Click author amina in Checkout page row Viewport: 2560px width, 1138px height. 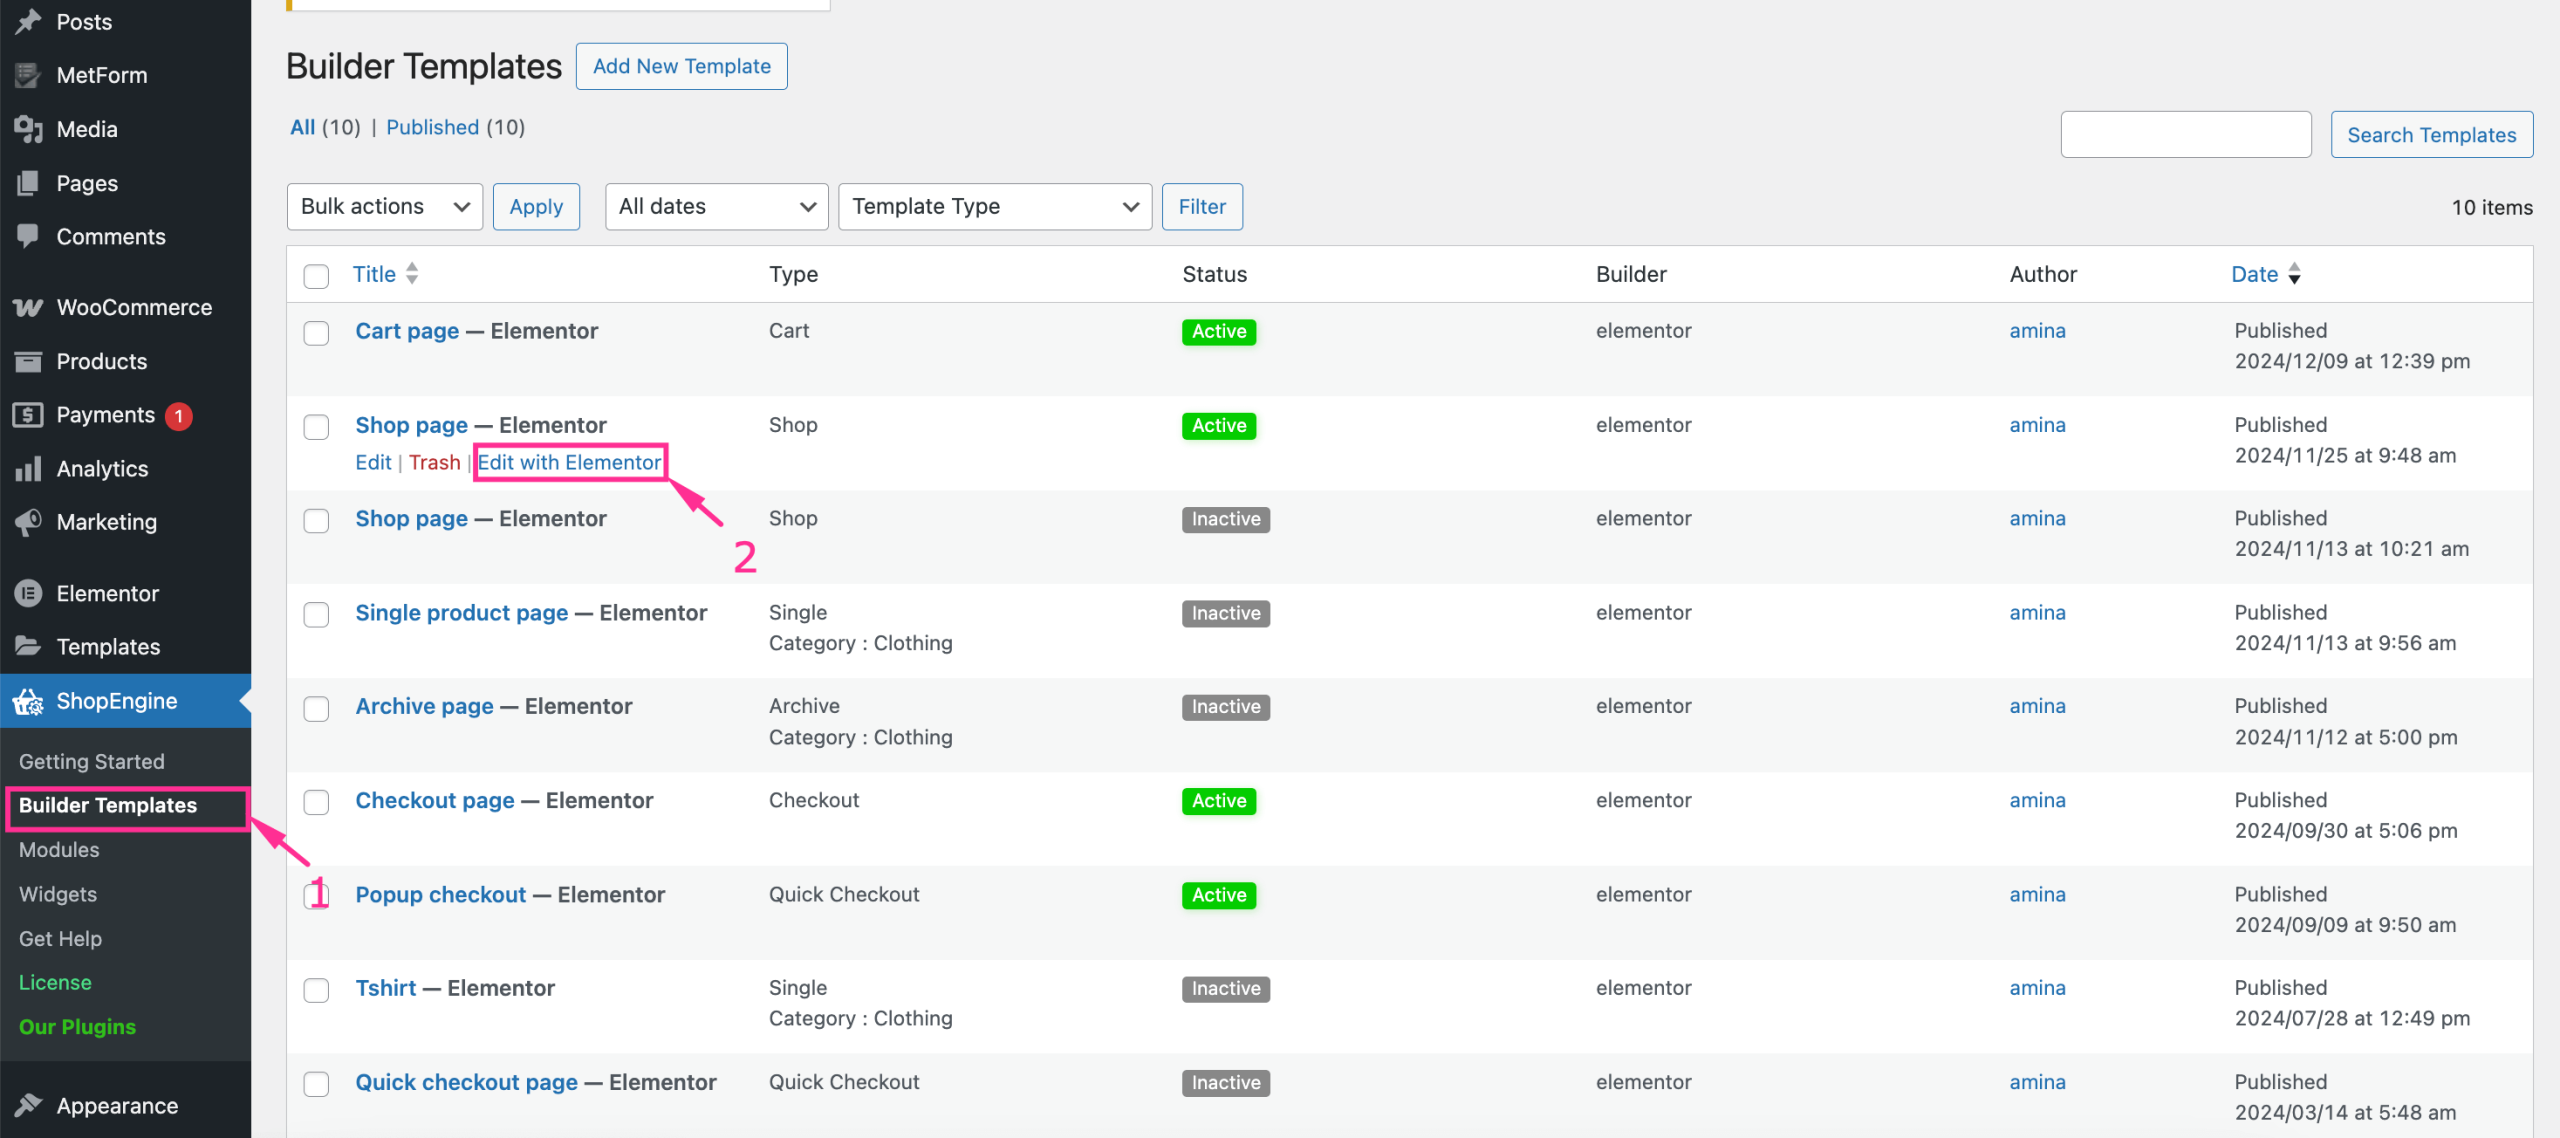pos(2038,800)
